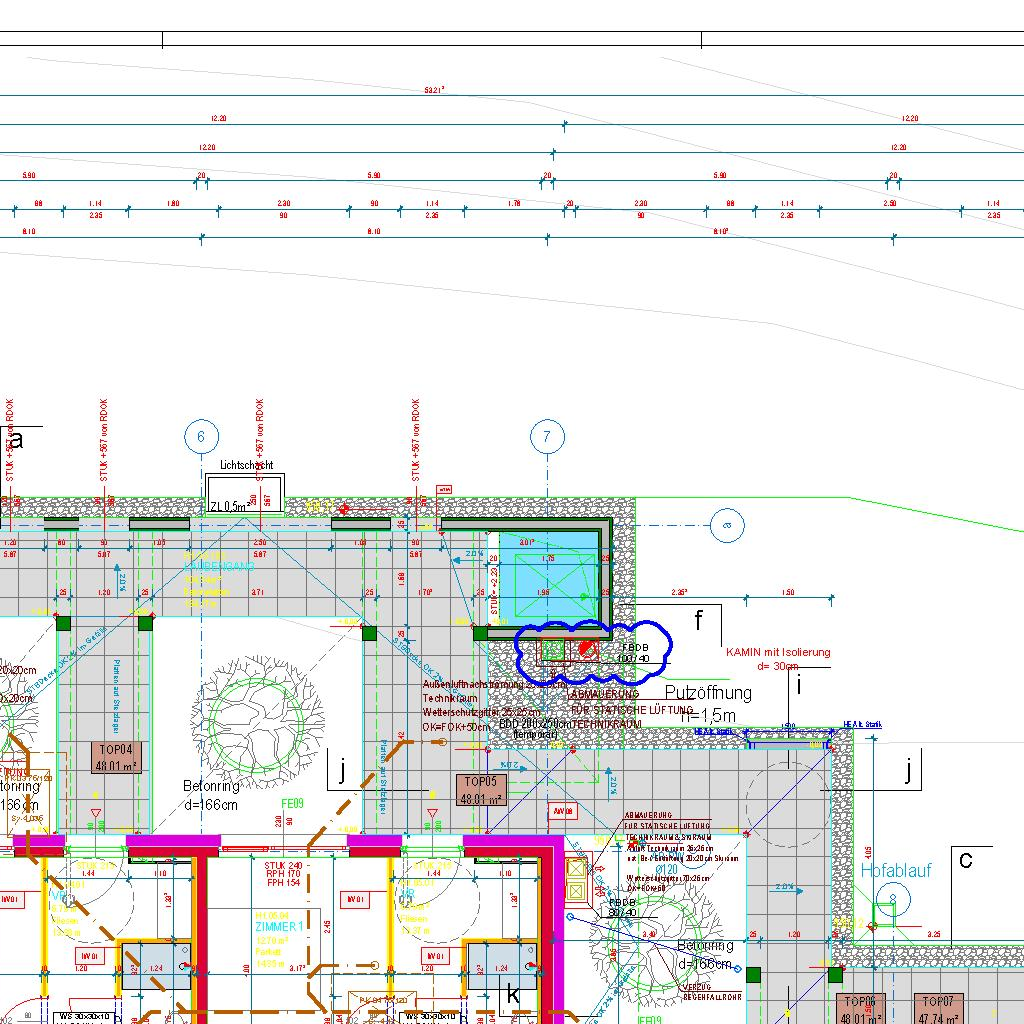
Task: Select grid axis bubble number 7
Action: (x=547, y=436)
